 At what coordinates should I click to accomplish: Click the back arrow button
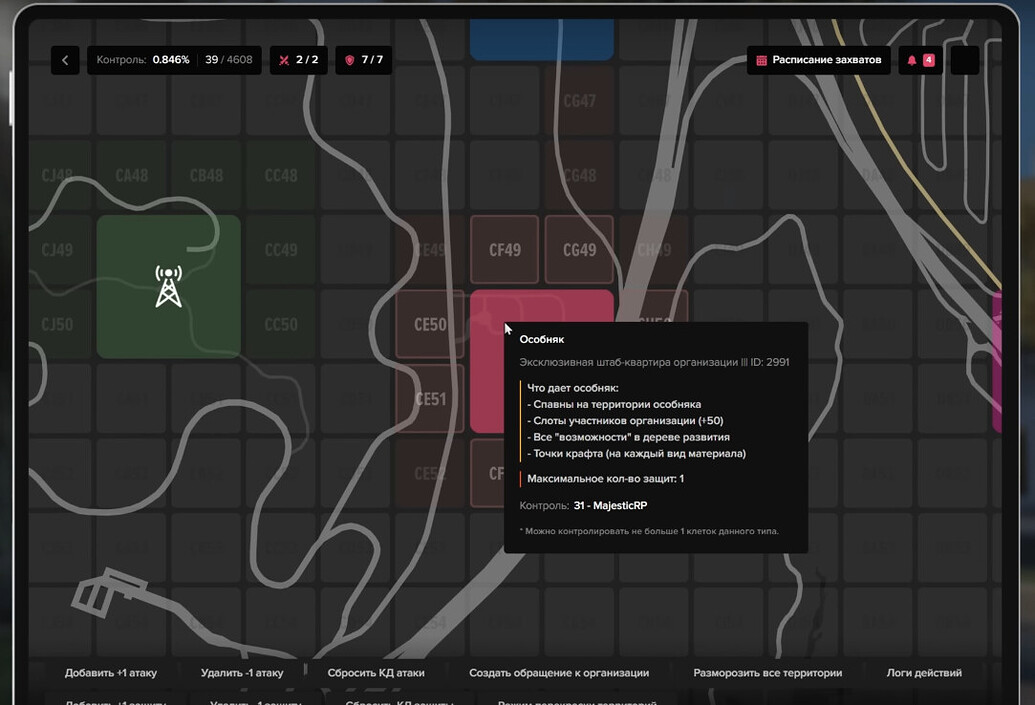(65, 60)
